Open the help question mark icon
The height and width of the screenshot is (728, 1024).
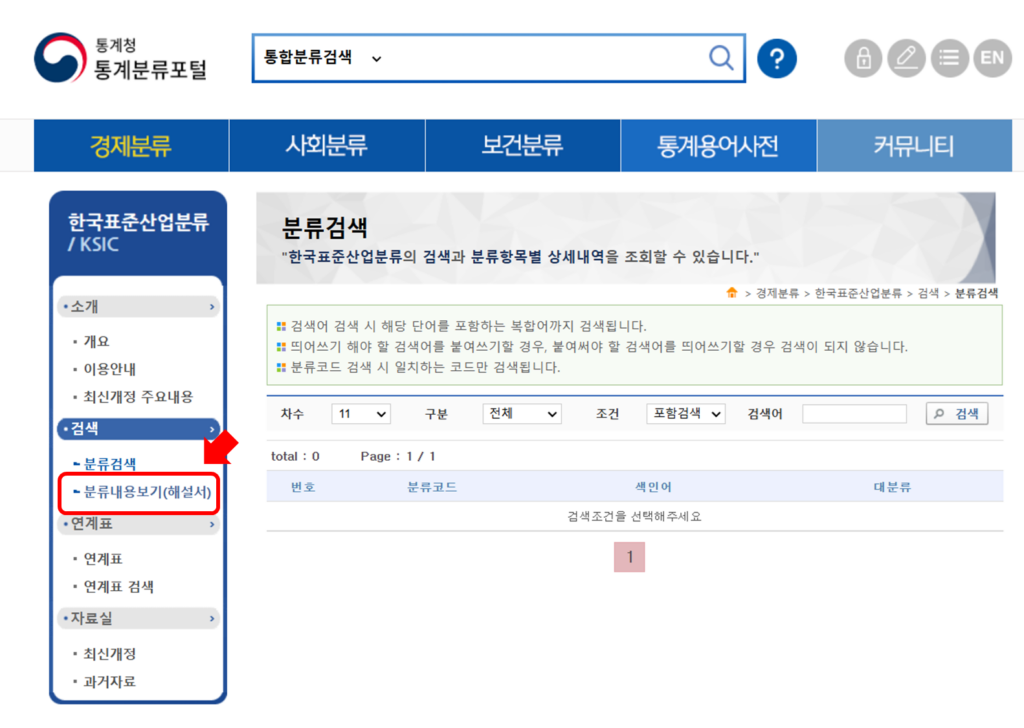778,58
